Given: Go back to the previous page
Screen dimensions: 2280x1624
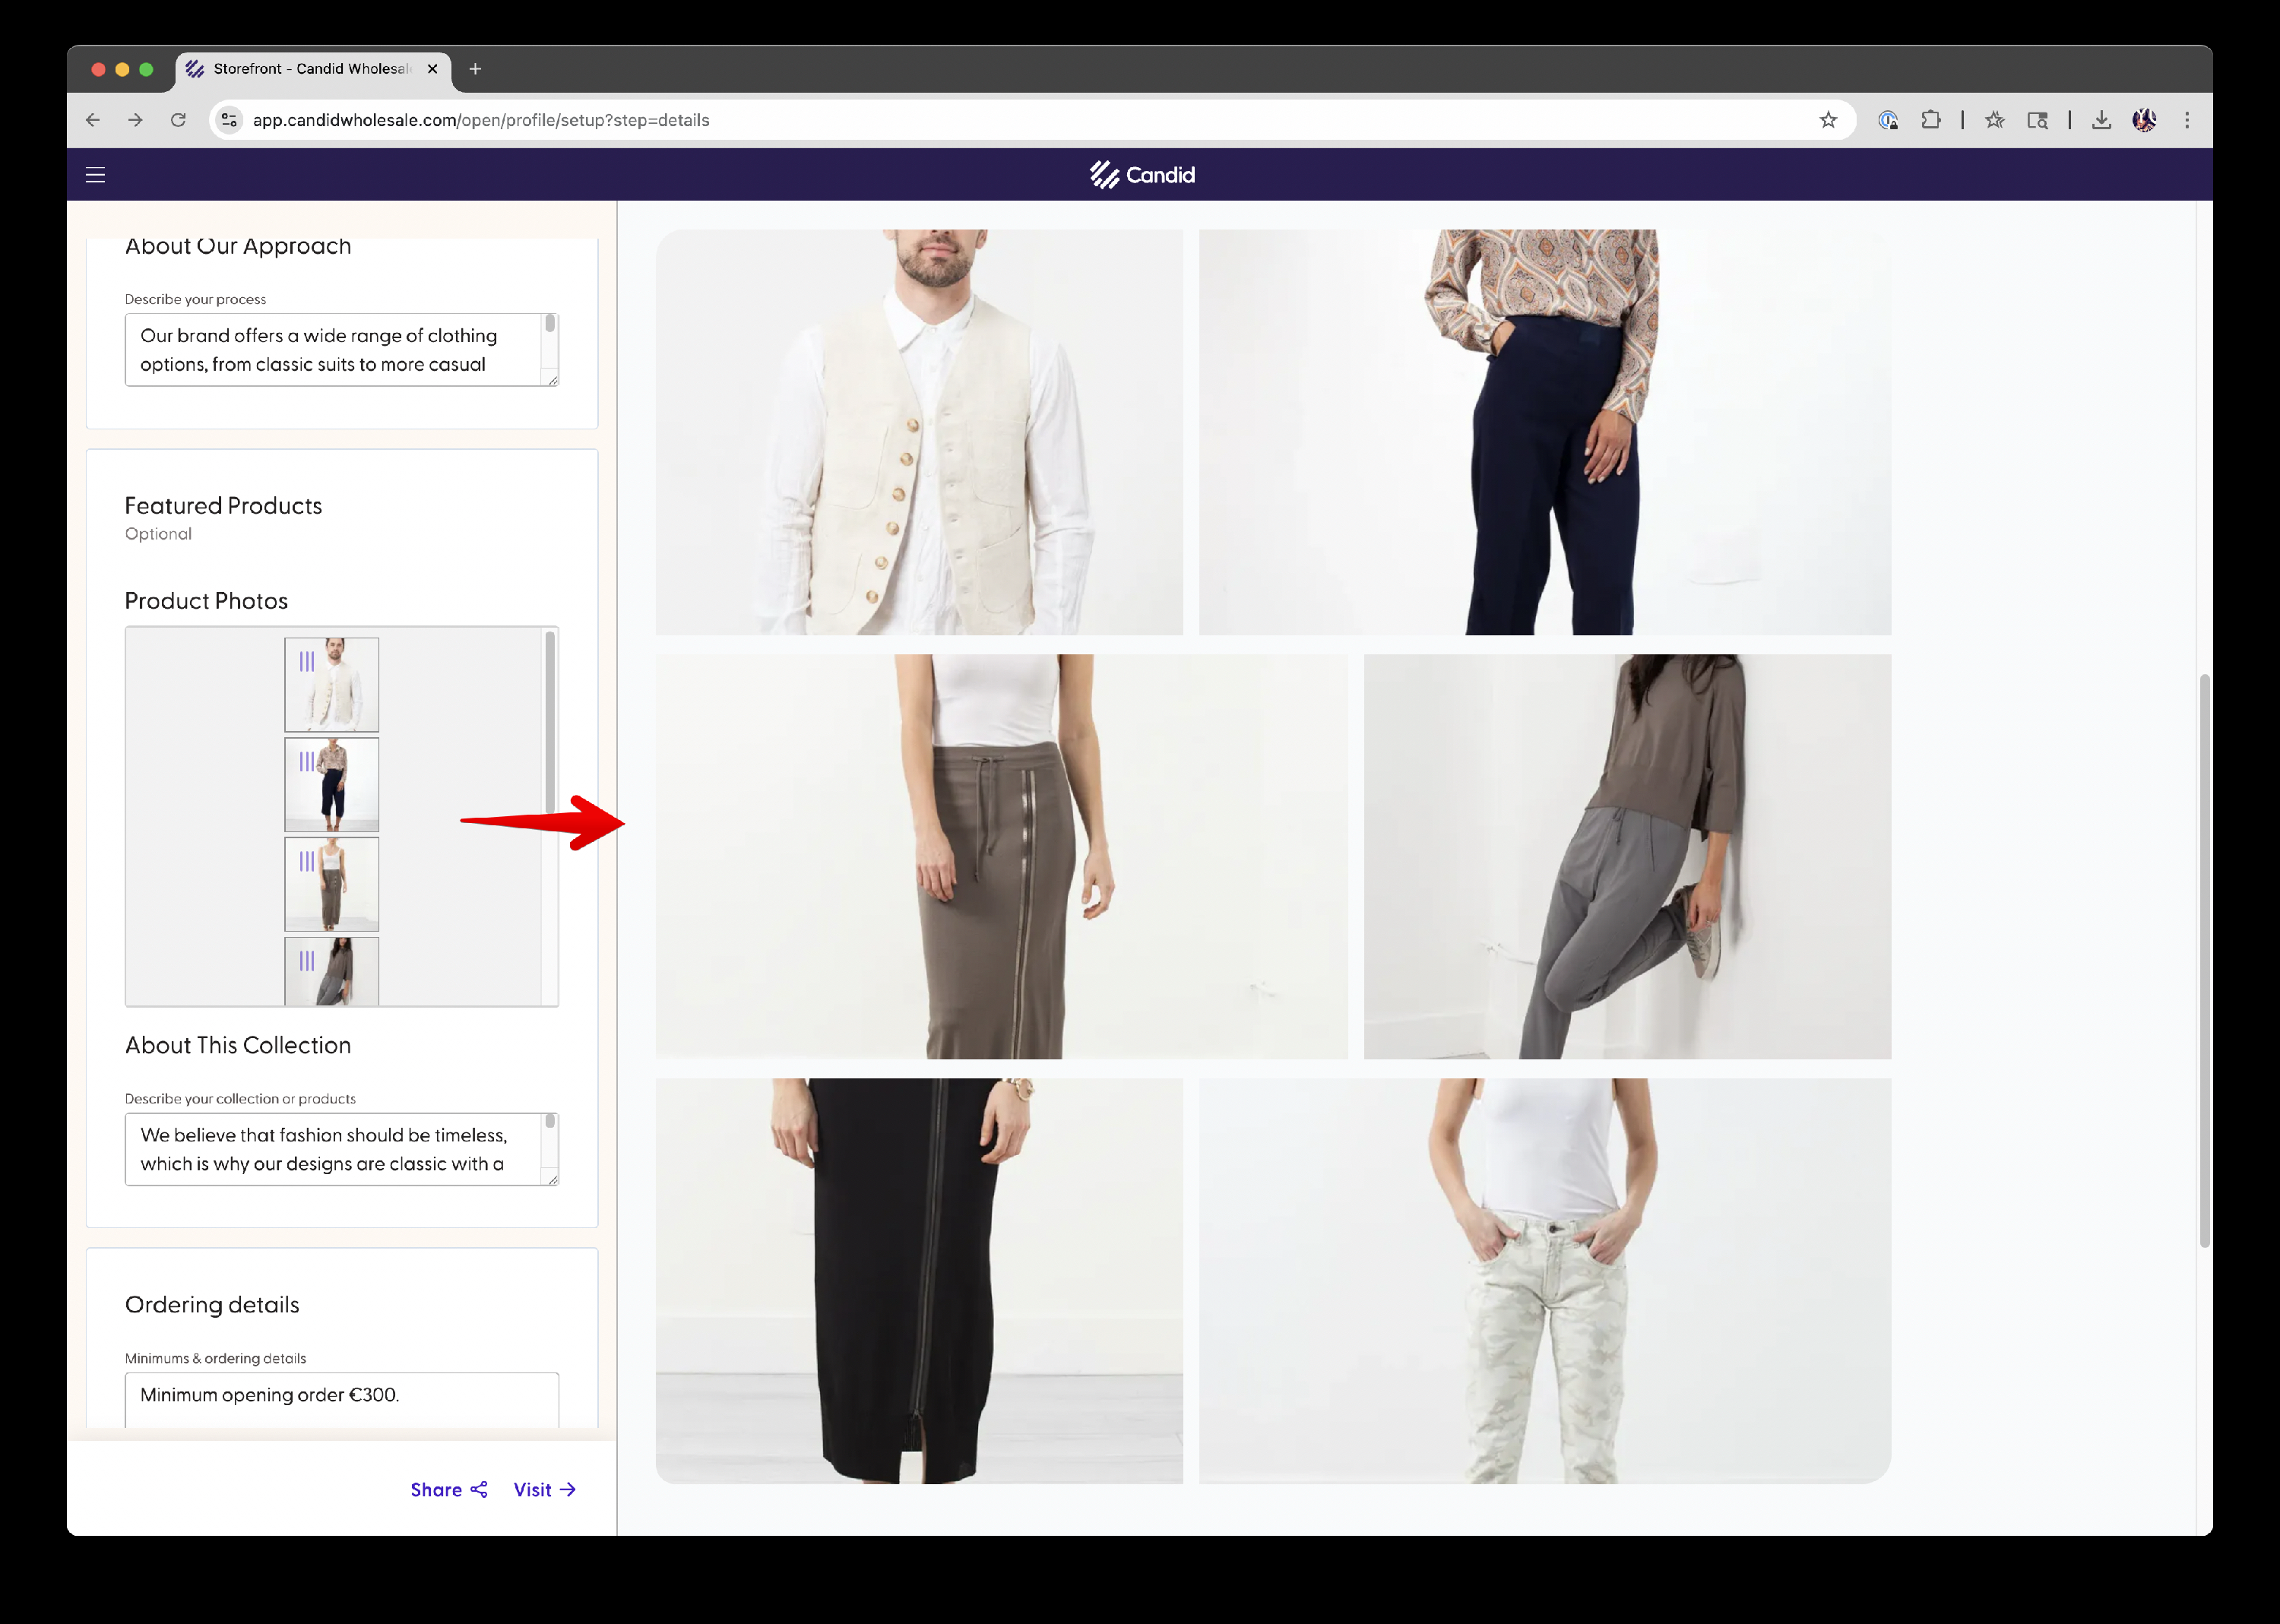Looking at the screenshot, I should click(93, 120).
